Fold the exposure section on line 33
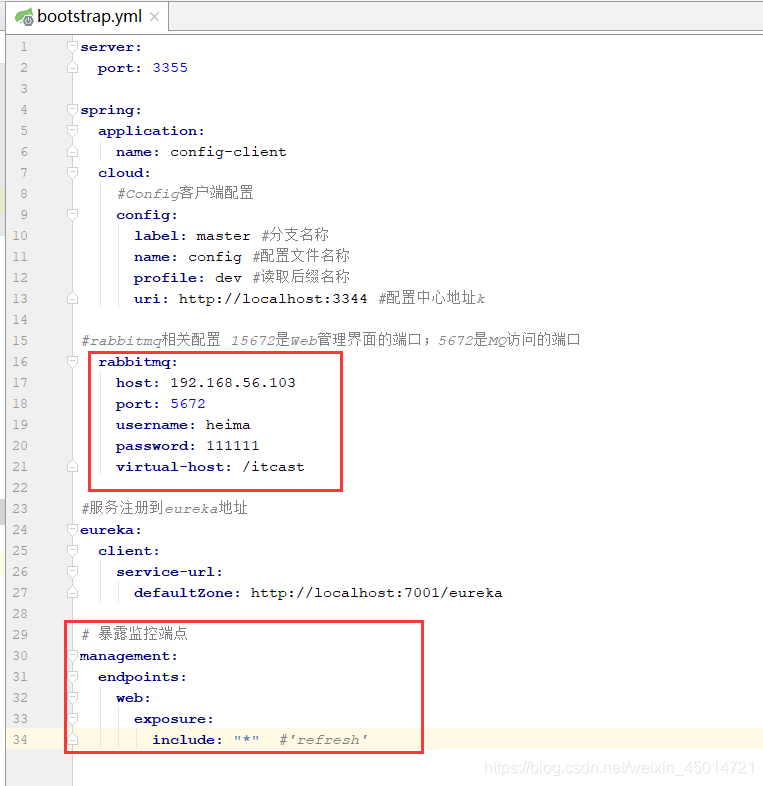The image size is (763, 786). pyautogui.click(x=72, y=719)
